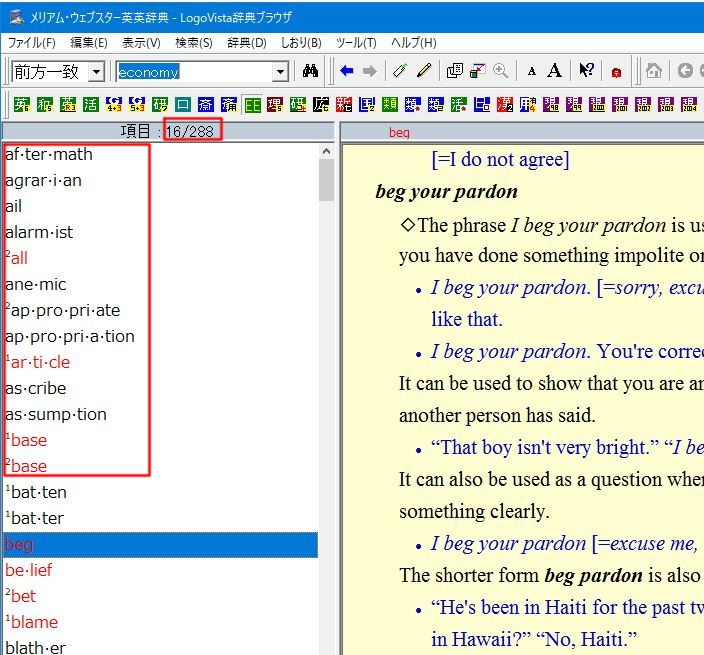Viewport: 704px width, 655px height.
Task: Select the 'alarm·ist' entry
Action: 39,232
